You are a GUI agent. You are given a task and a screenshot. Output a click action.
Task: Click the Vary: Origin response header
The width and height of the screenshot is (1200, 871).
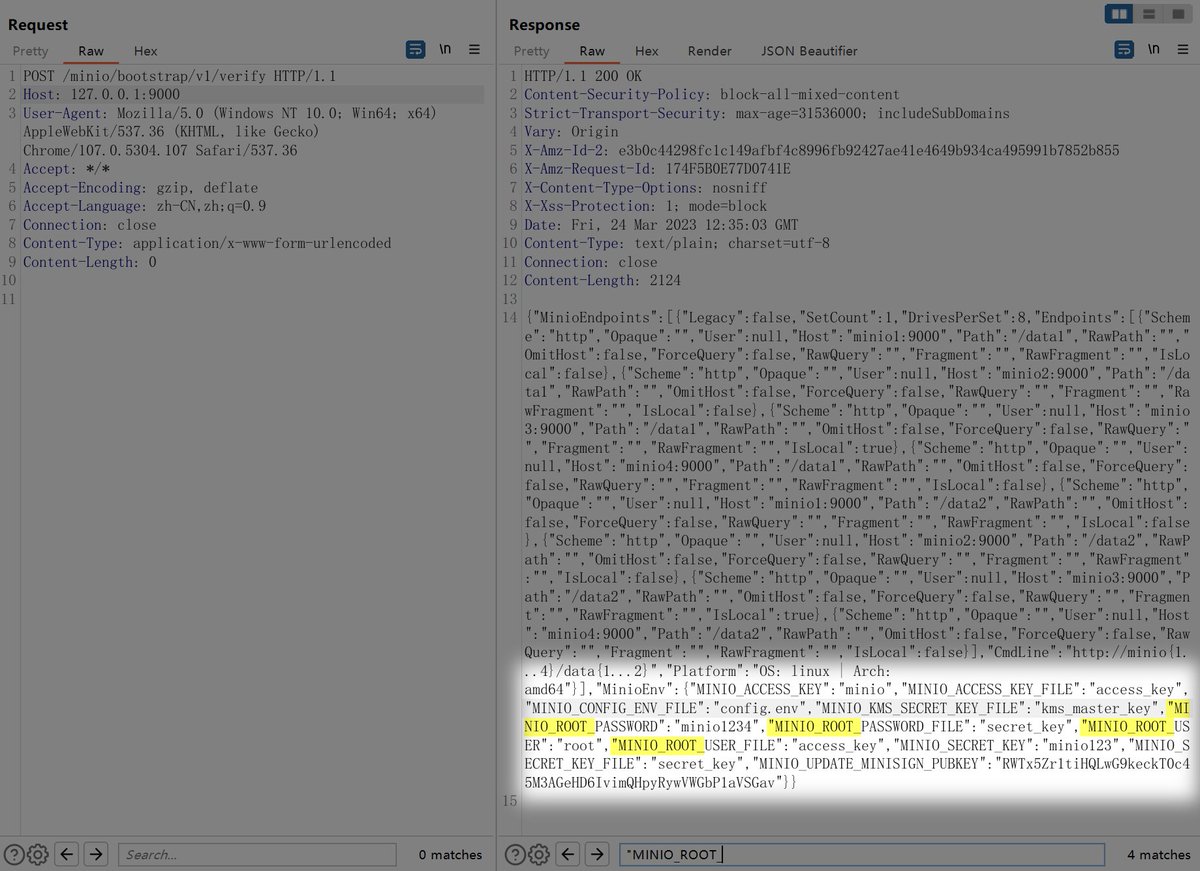tap(571, 132)
